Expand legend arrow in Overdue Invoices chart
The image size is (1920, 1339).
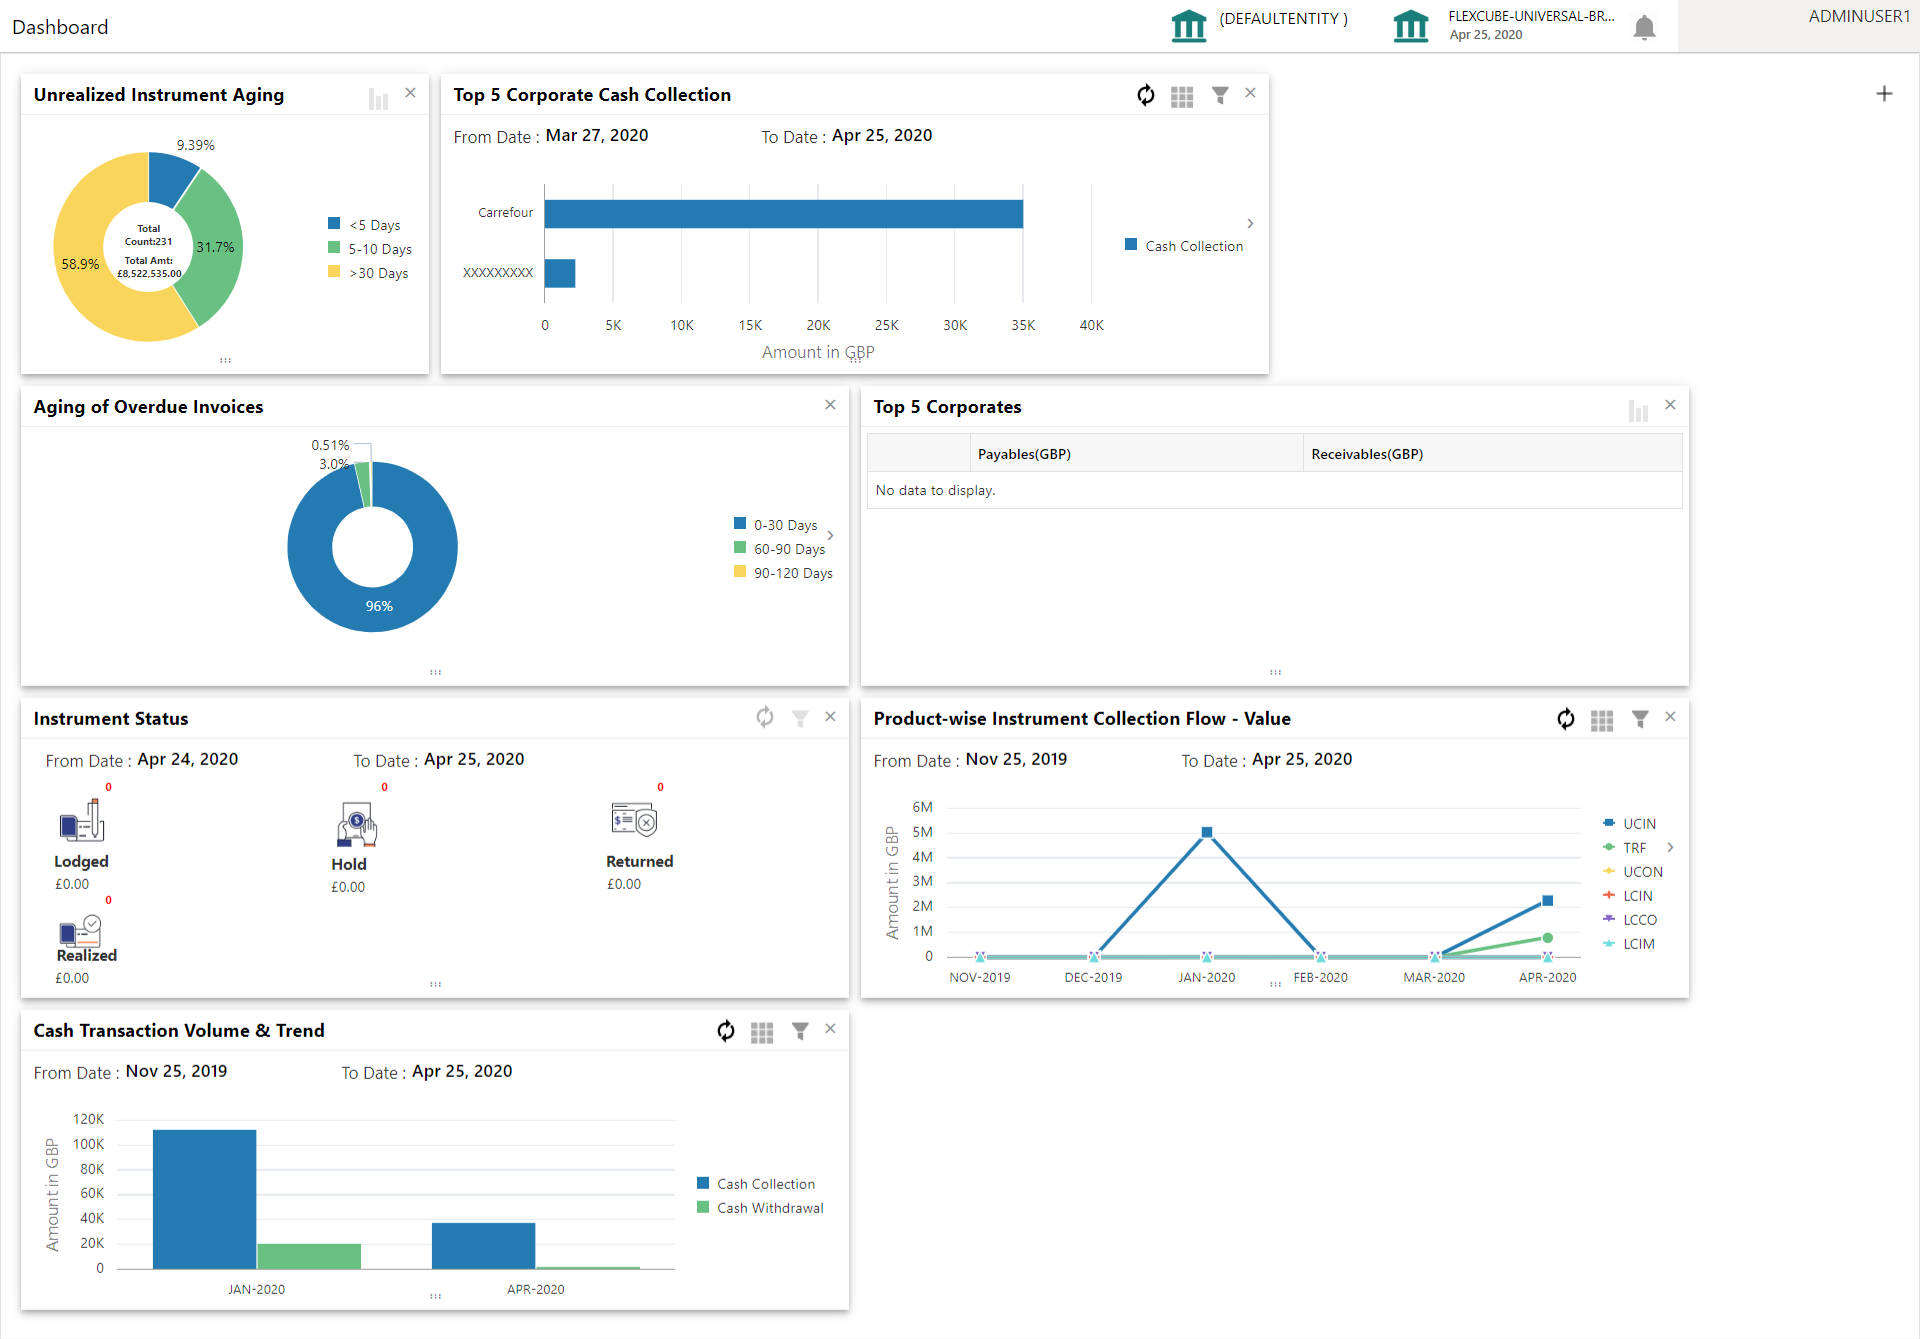[830, 535]
